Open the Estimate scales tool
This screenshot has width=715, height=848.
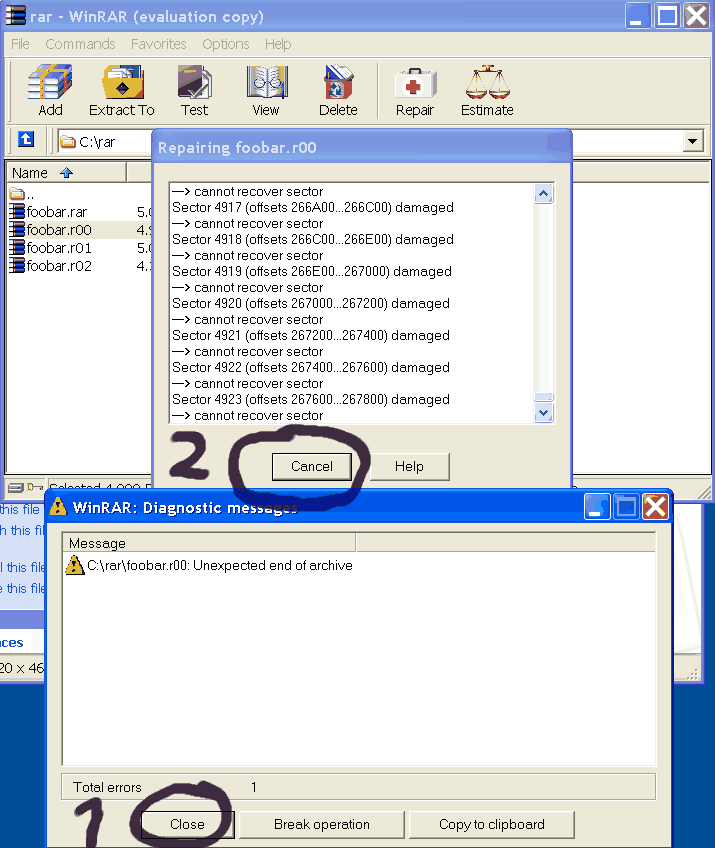click(487, 90)
